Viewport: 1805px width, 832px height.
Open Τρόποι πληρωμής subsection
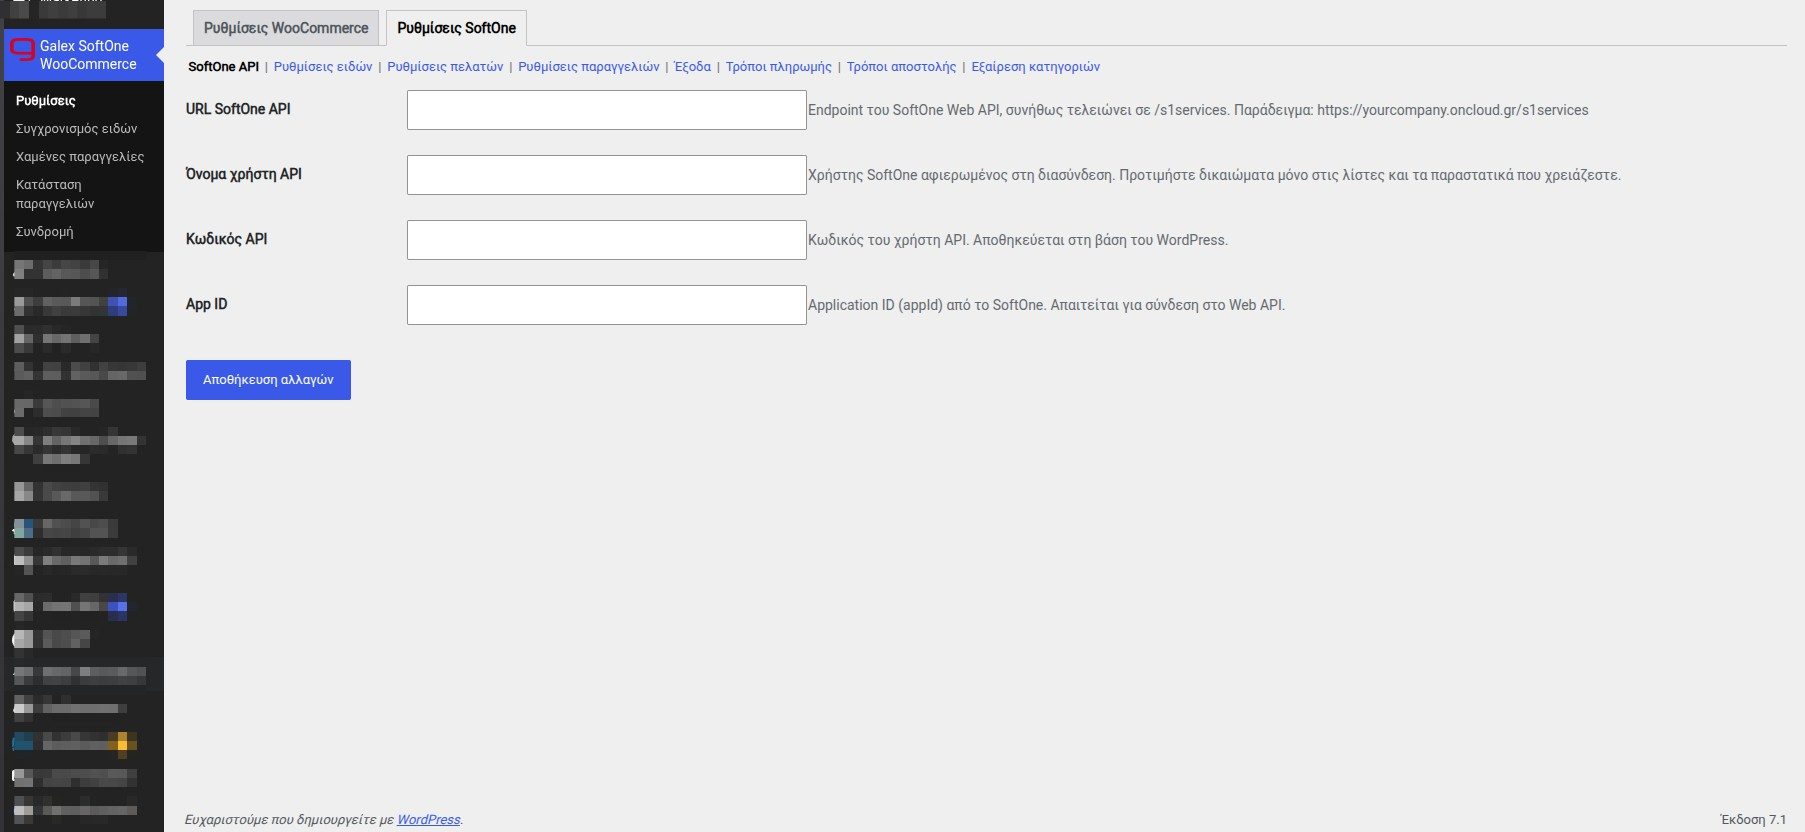coord(779,67)
